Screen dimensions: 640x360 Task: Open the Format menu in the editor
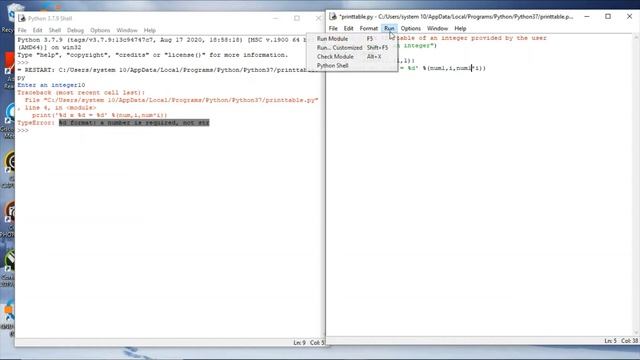click(369, 29)
